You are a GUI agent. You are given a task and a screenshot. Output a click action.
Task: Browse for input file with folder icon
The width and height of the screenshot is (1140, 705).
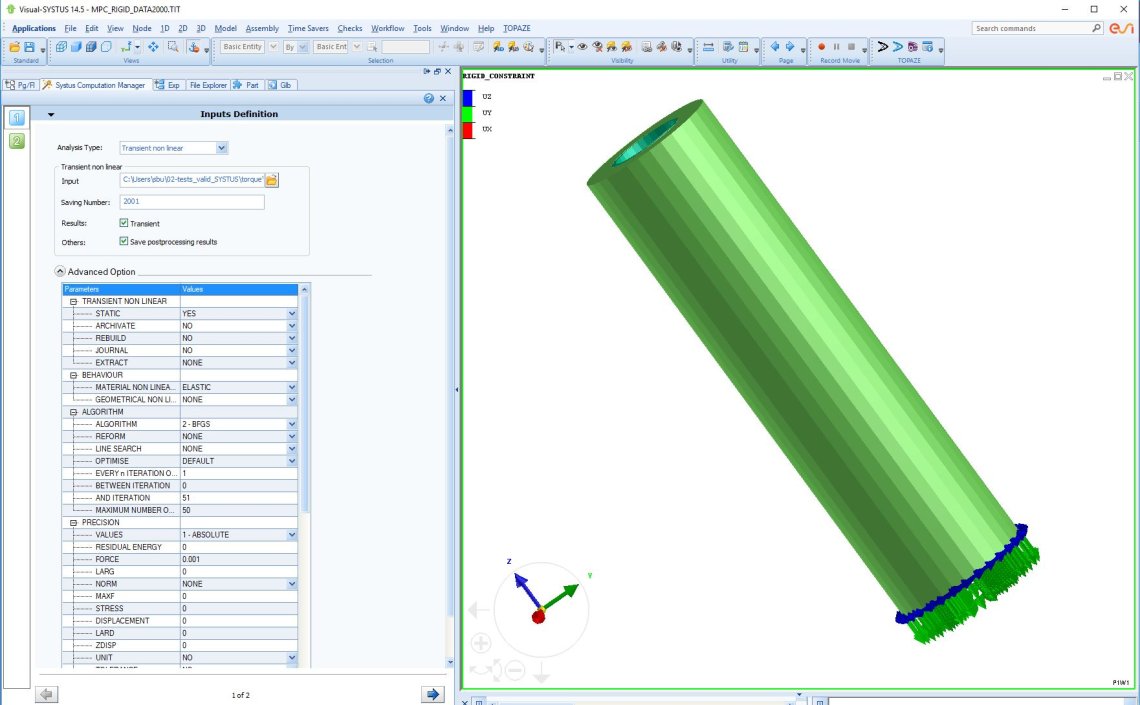click(x=272, y=180)
